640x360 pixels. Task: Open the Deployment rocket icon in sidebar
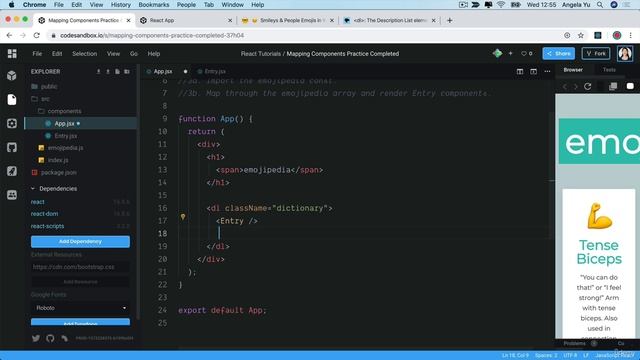(12, 171)
